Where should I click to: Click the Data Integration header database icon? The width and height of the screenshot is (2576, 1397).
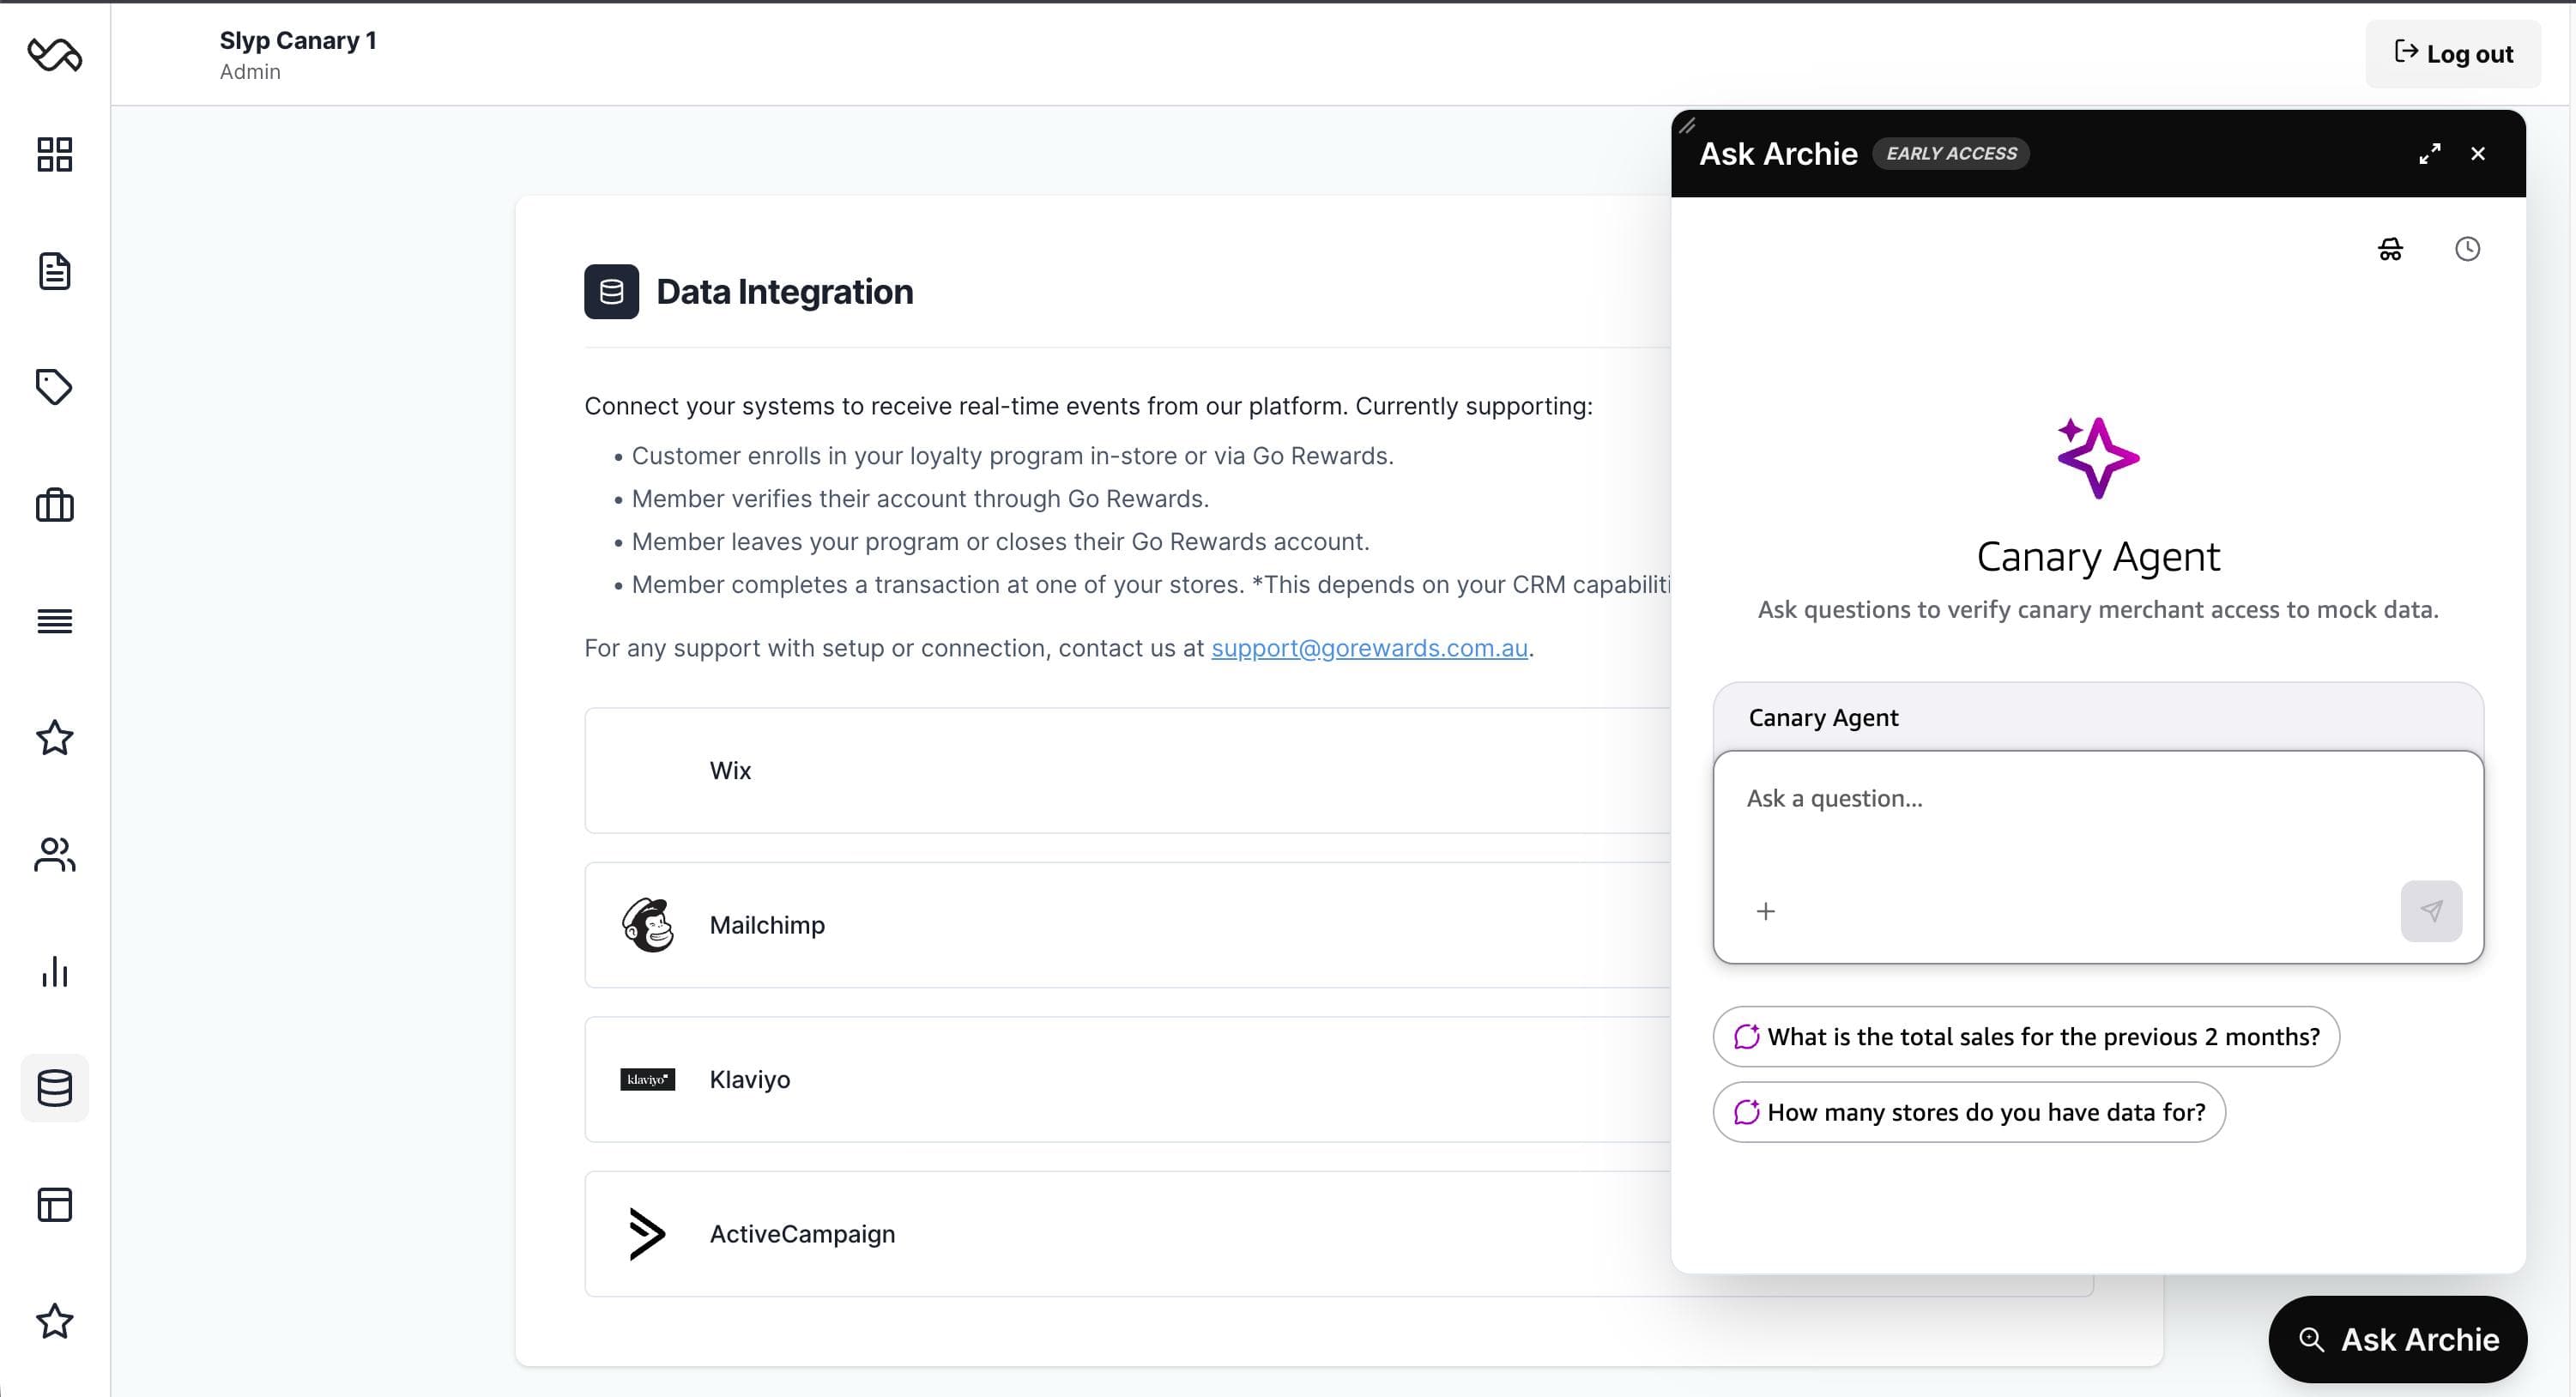(x=611, y=291)
